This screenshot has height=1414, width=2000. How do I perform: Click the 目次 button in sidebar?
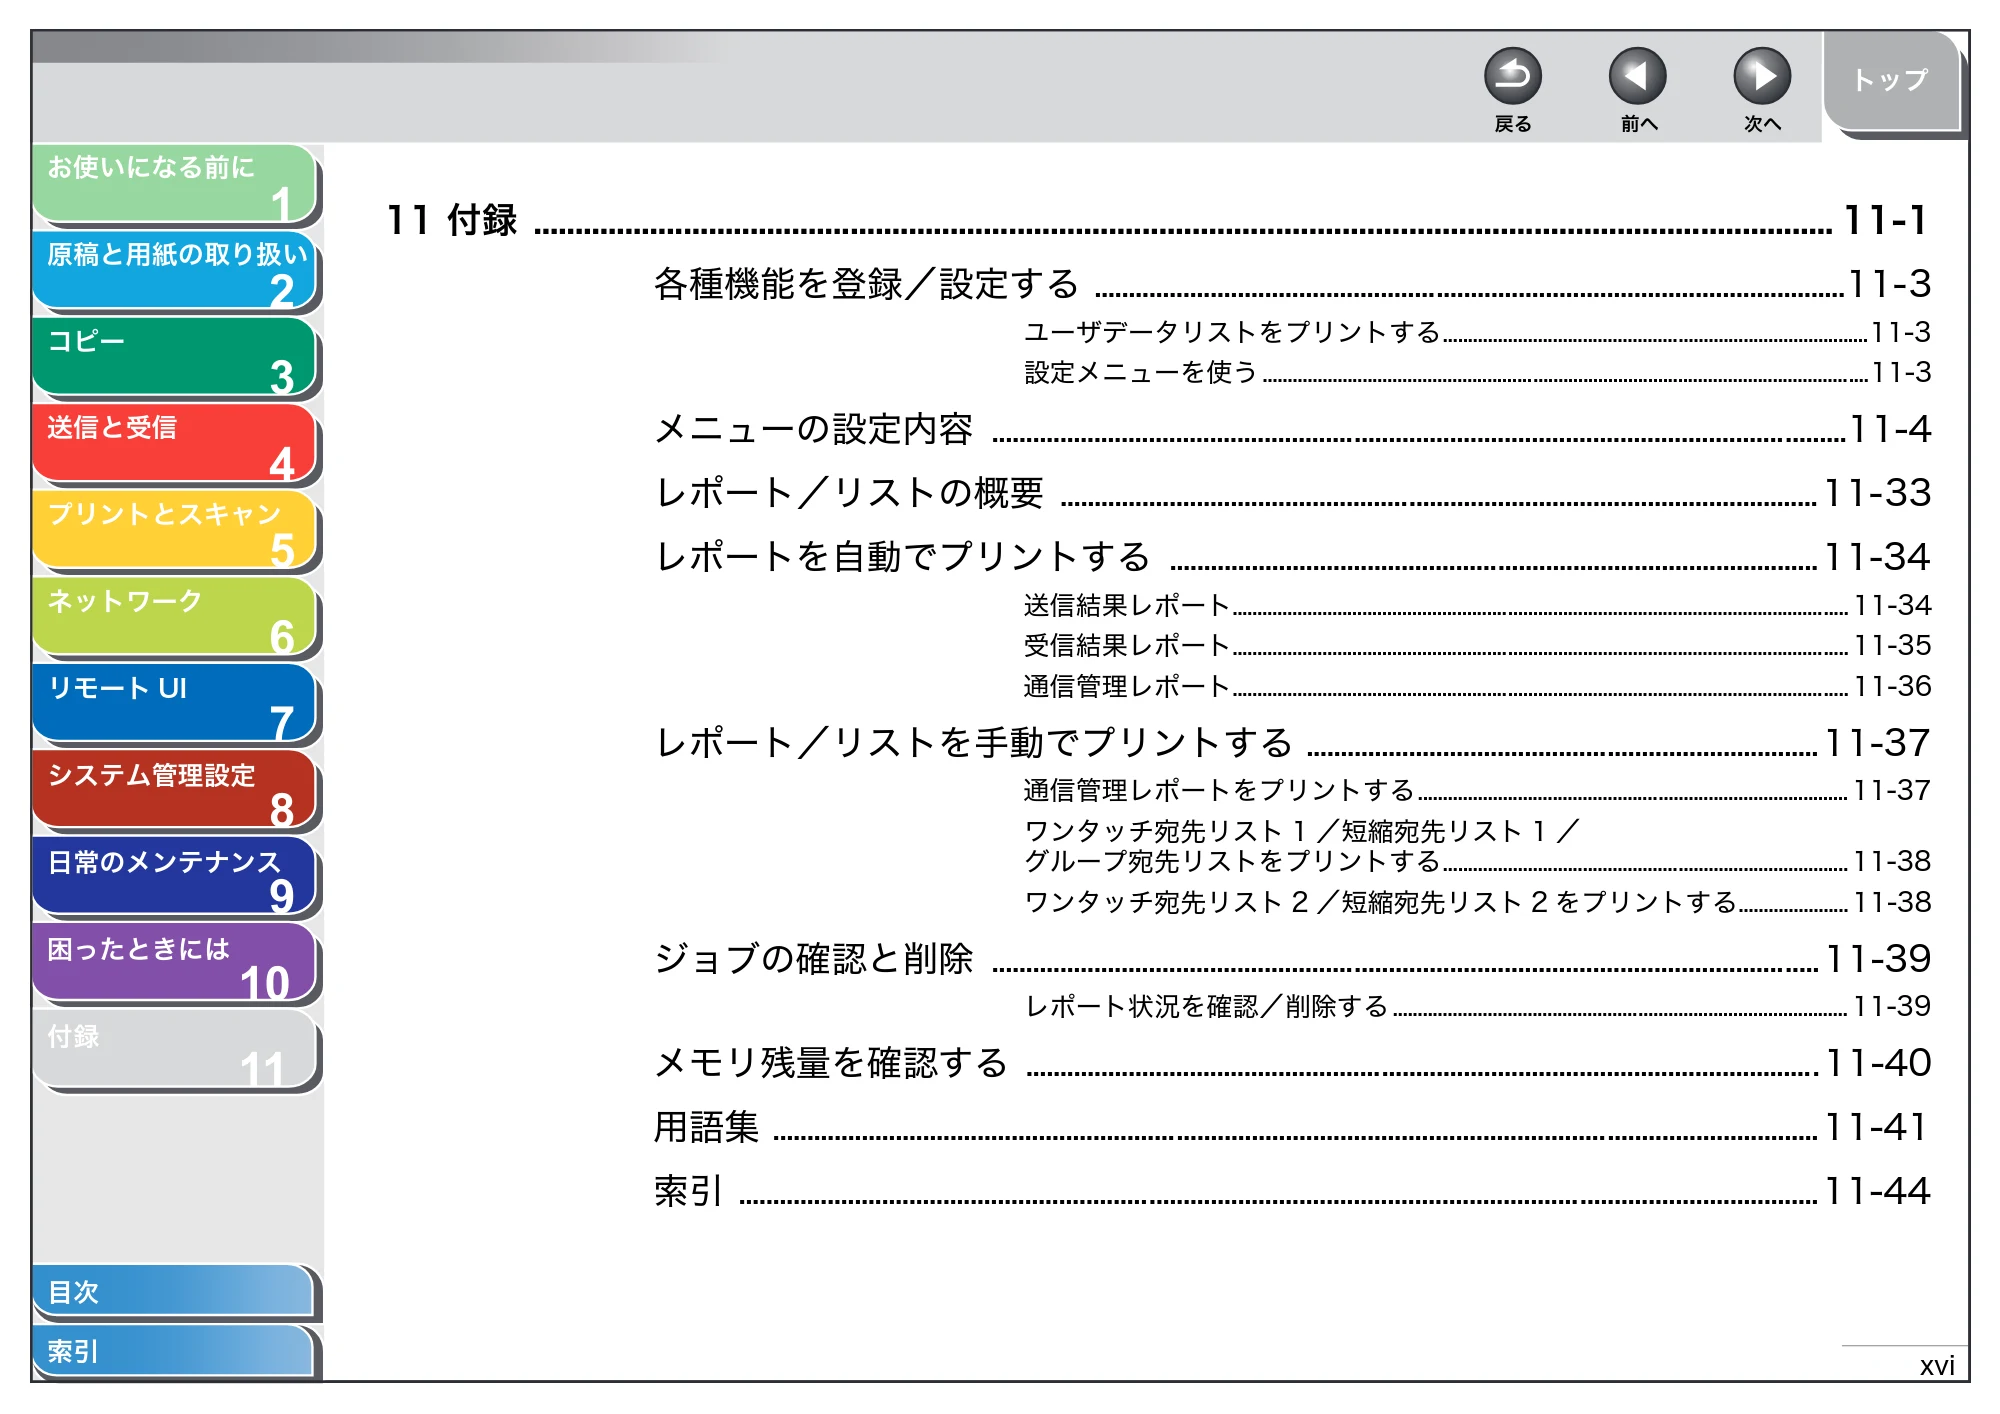pyautogui.click(x=173, y=1292)
